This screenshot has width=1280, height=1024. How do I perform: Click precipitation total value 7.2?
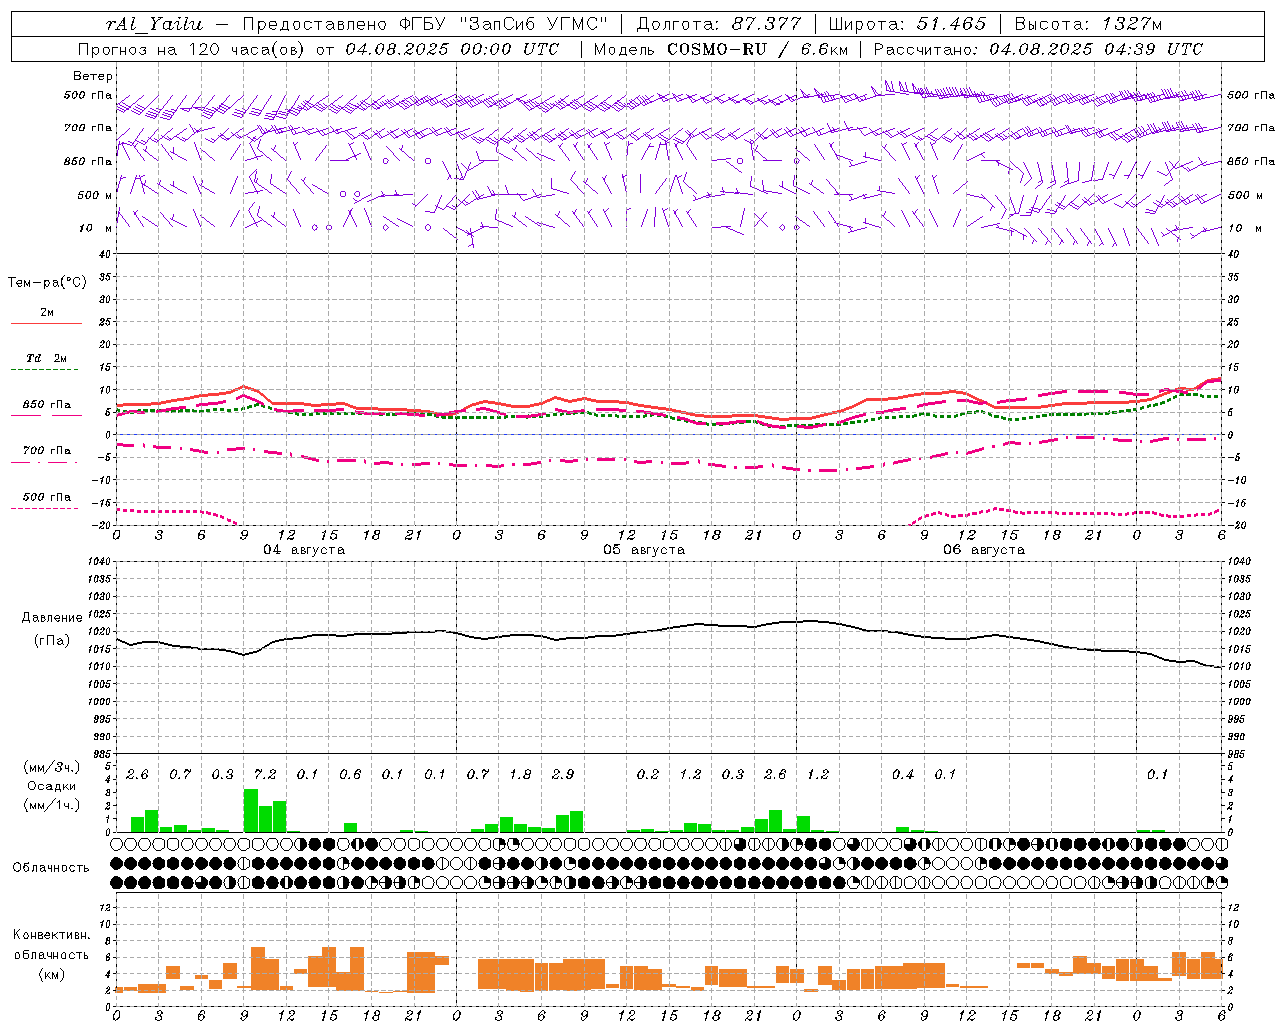point(265,775)
